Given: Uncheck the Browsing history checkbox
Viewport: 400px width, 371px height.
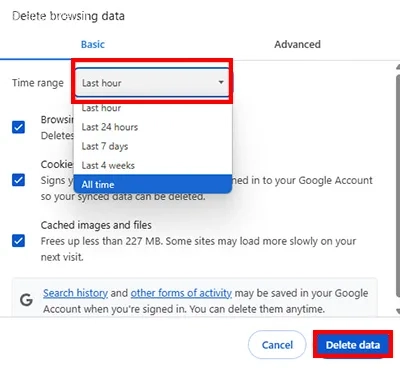Looking at the screenshot, I should (x=18, y=127).
